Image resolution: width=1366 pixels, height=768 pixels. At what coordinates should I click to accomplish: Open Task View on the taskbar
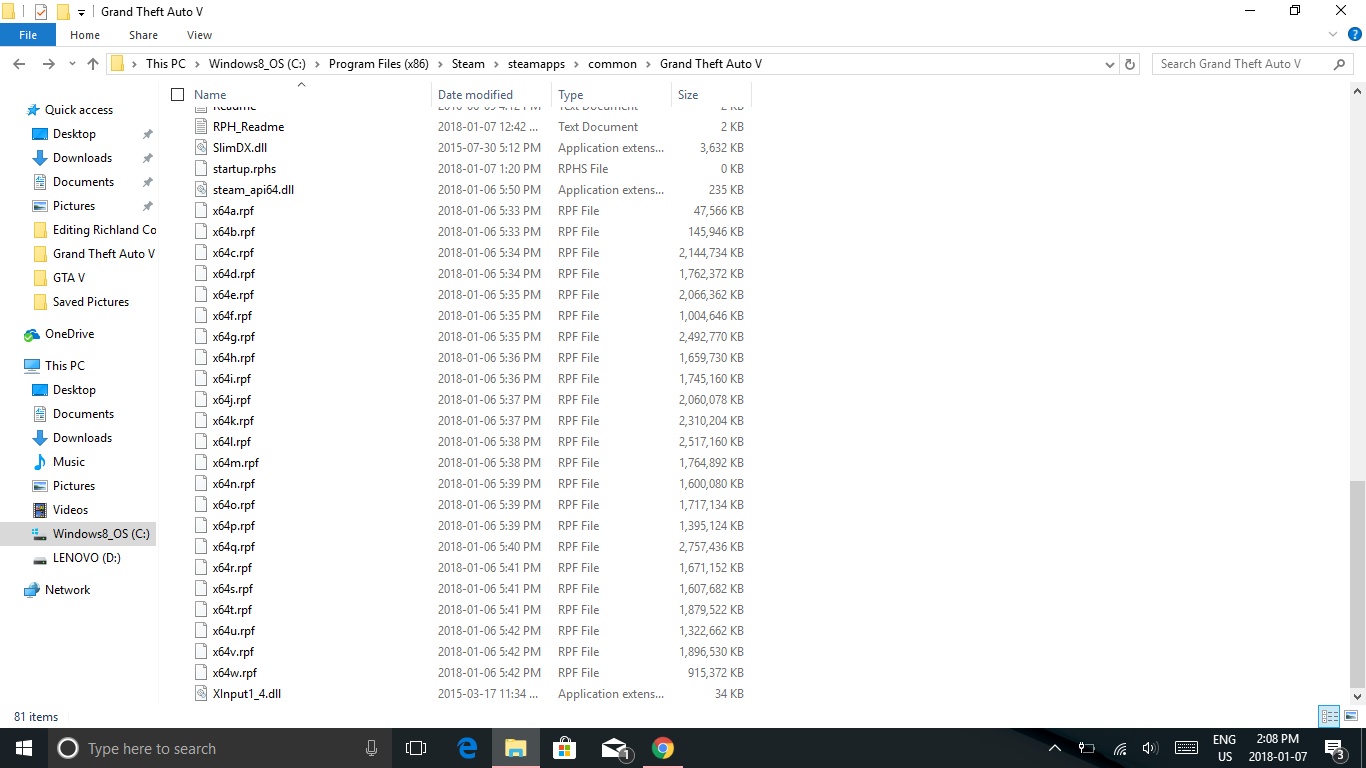point(416,748)
